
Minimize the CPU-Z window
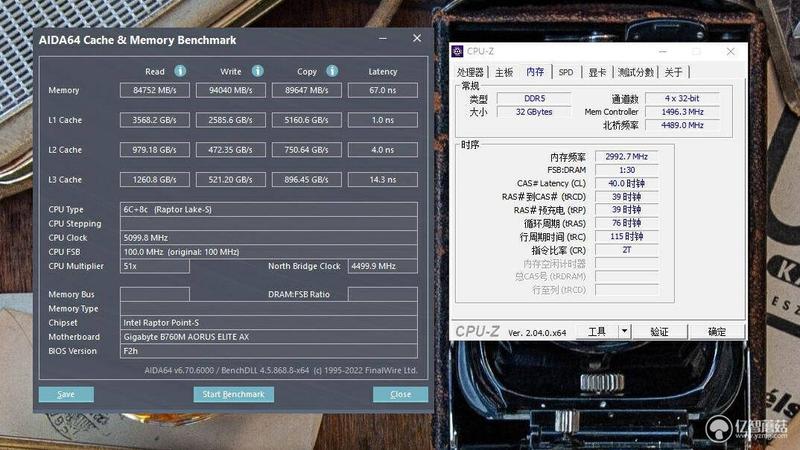click(663, 52)
